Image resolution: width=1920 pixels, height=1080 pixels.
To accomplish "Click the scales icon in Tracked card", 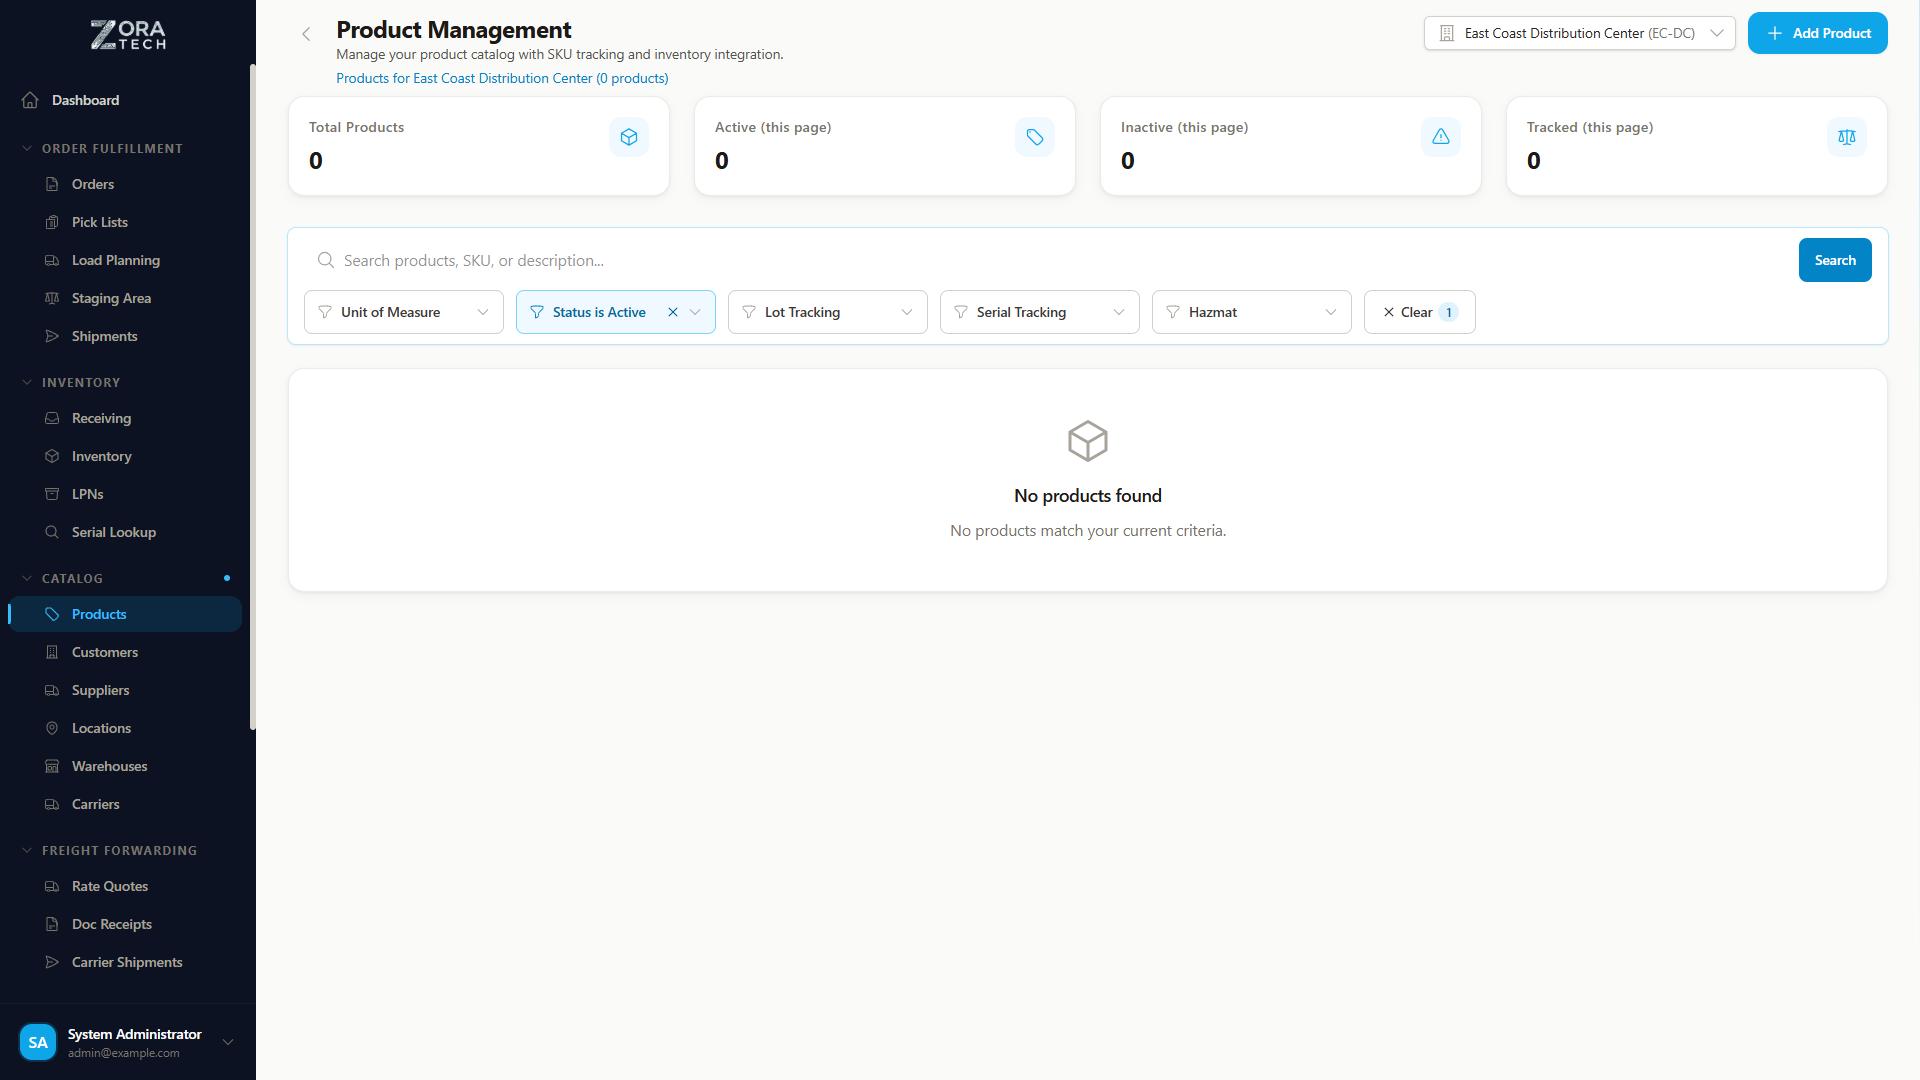I will tap(1846, 137).
